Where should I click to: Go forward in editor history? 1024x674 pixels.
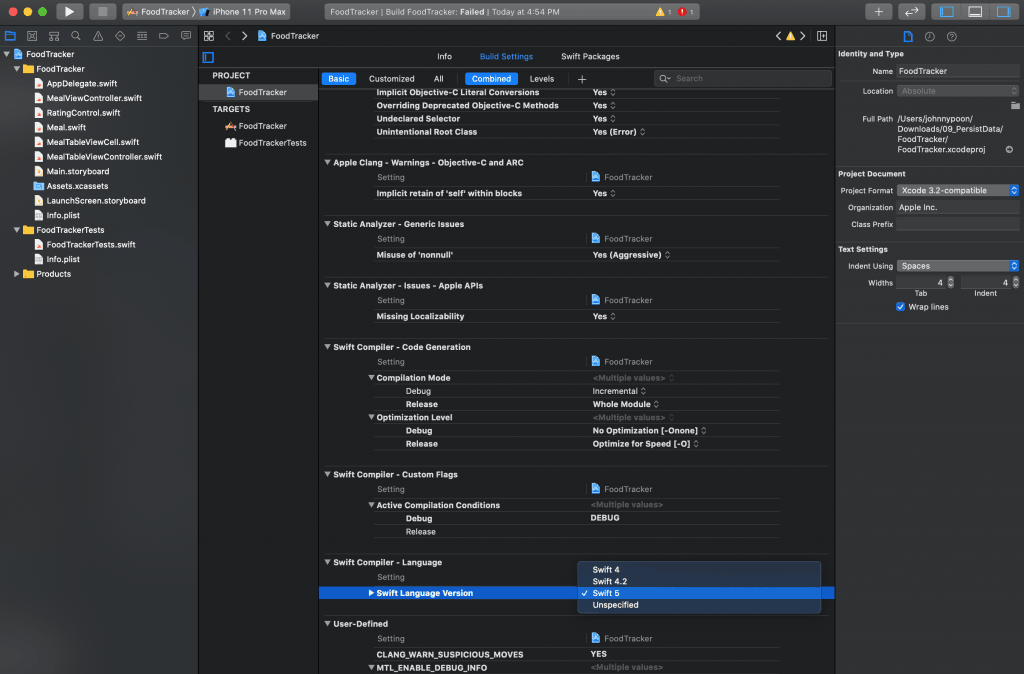[x=244, y=36]
